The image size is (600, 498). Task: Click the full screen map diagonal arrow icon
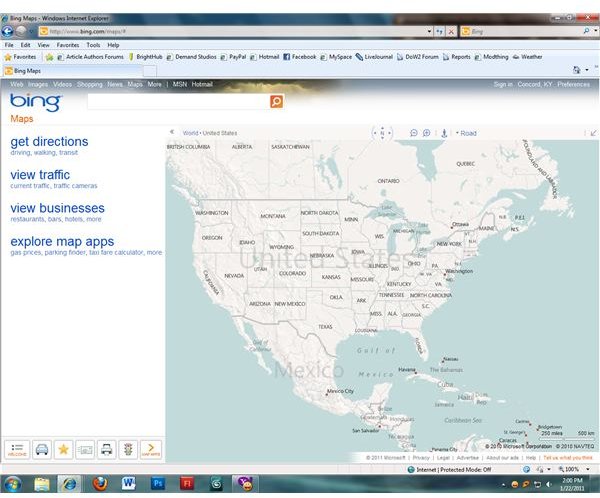click(593, 133)
